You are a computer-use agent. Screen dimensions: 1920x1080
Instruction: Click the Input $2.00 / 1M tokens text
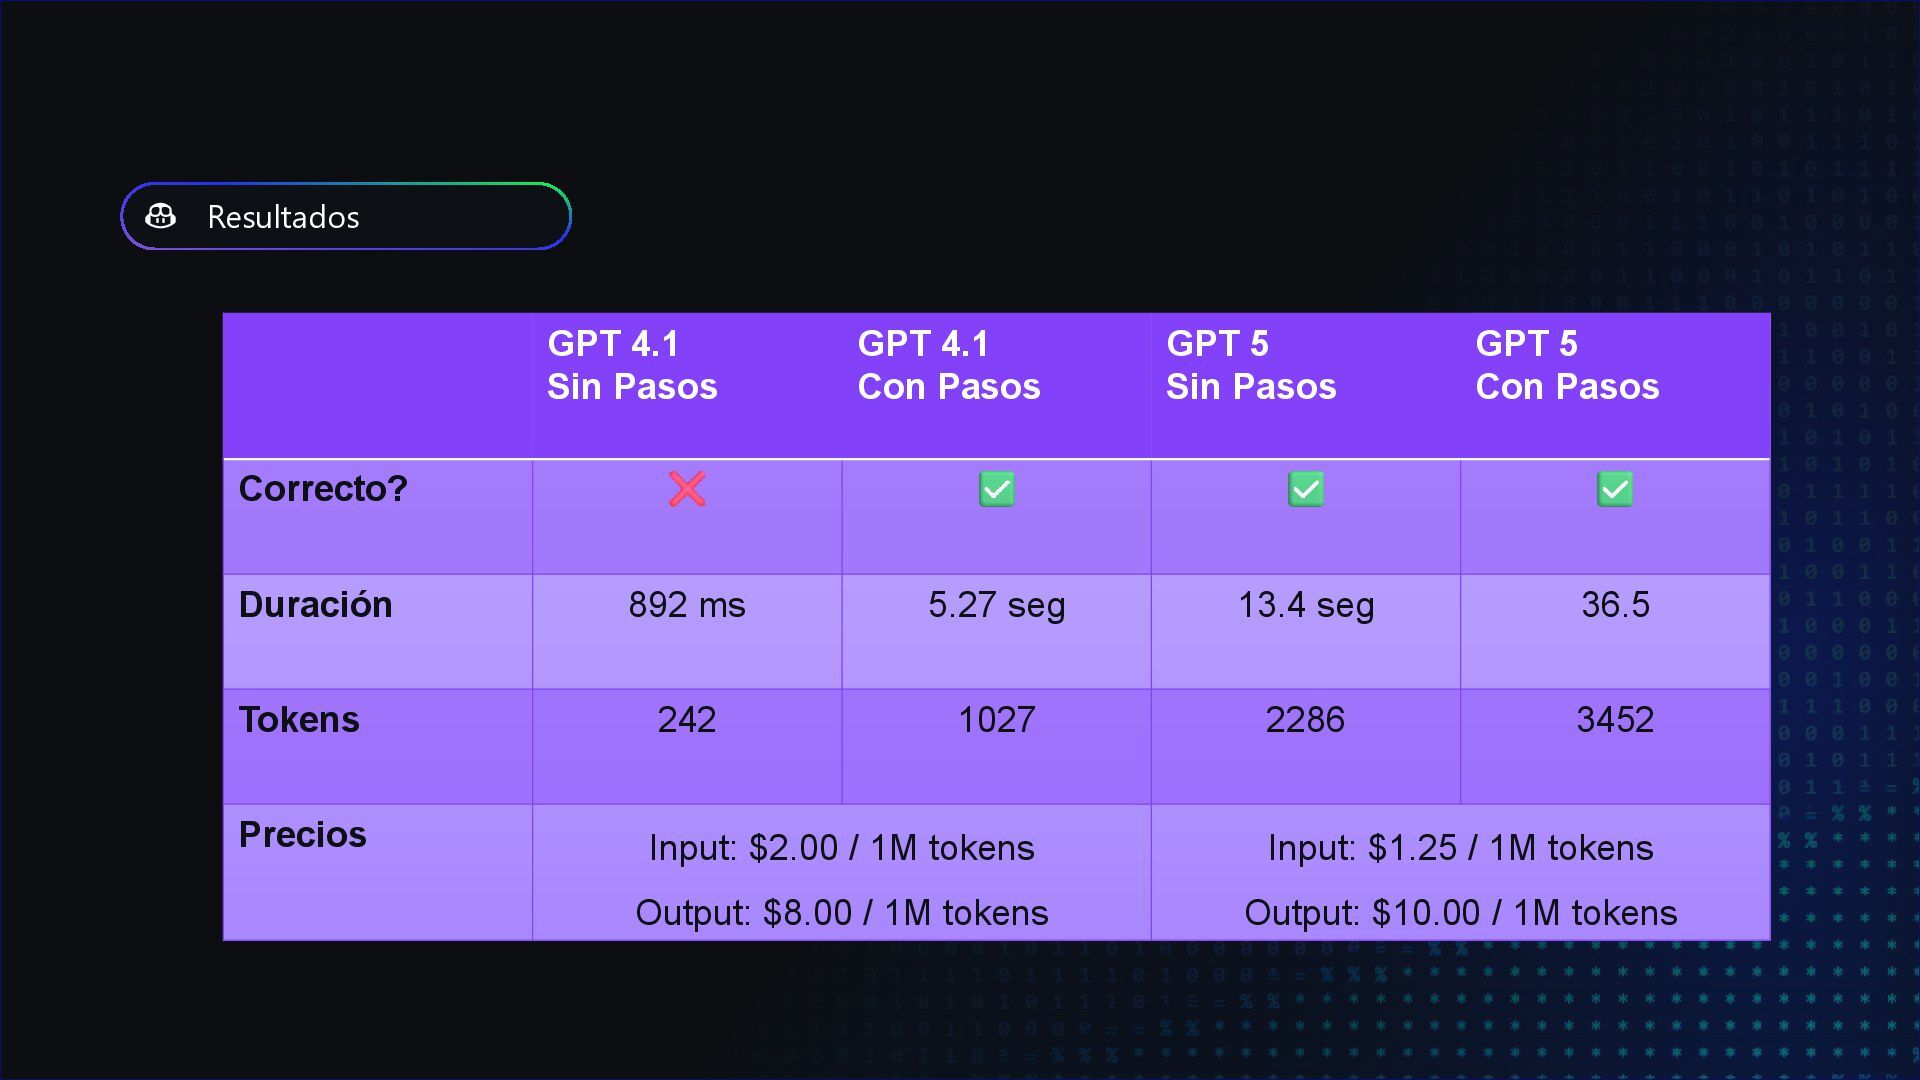842,848
